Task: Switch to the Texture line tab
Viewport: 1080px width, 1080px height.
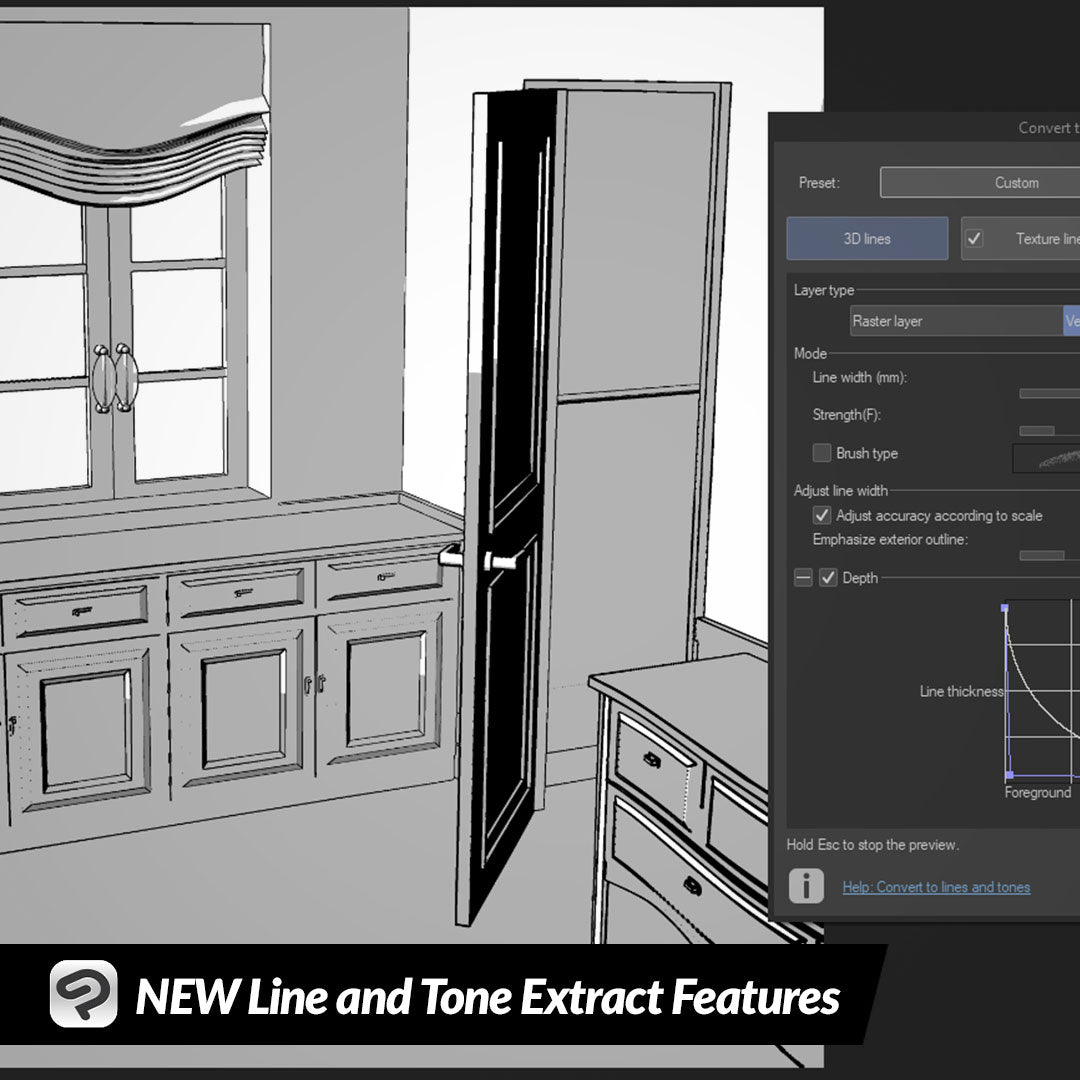Action: [1040, 239]
